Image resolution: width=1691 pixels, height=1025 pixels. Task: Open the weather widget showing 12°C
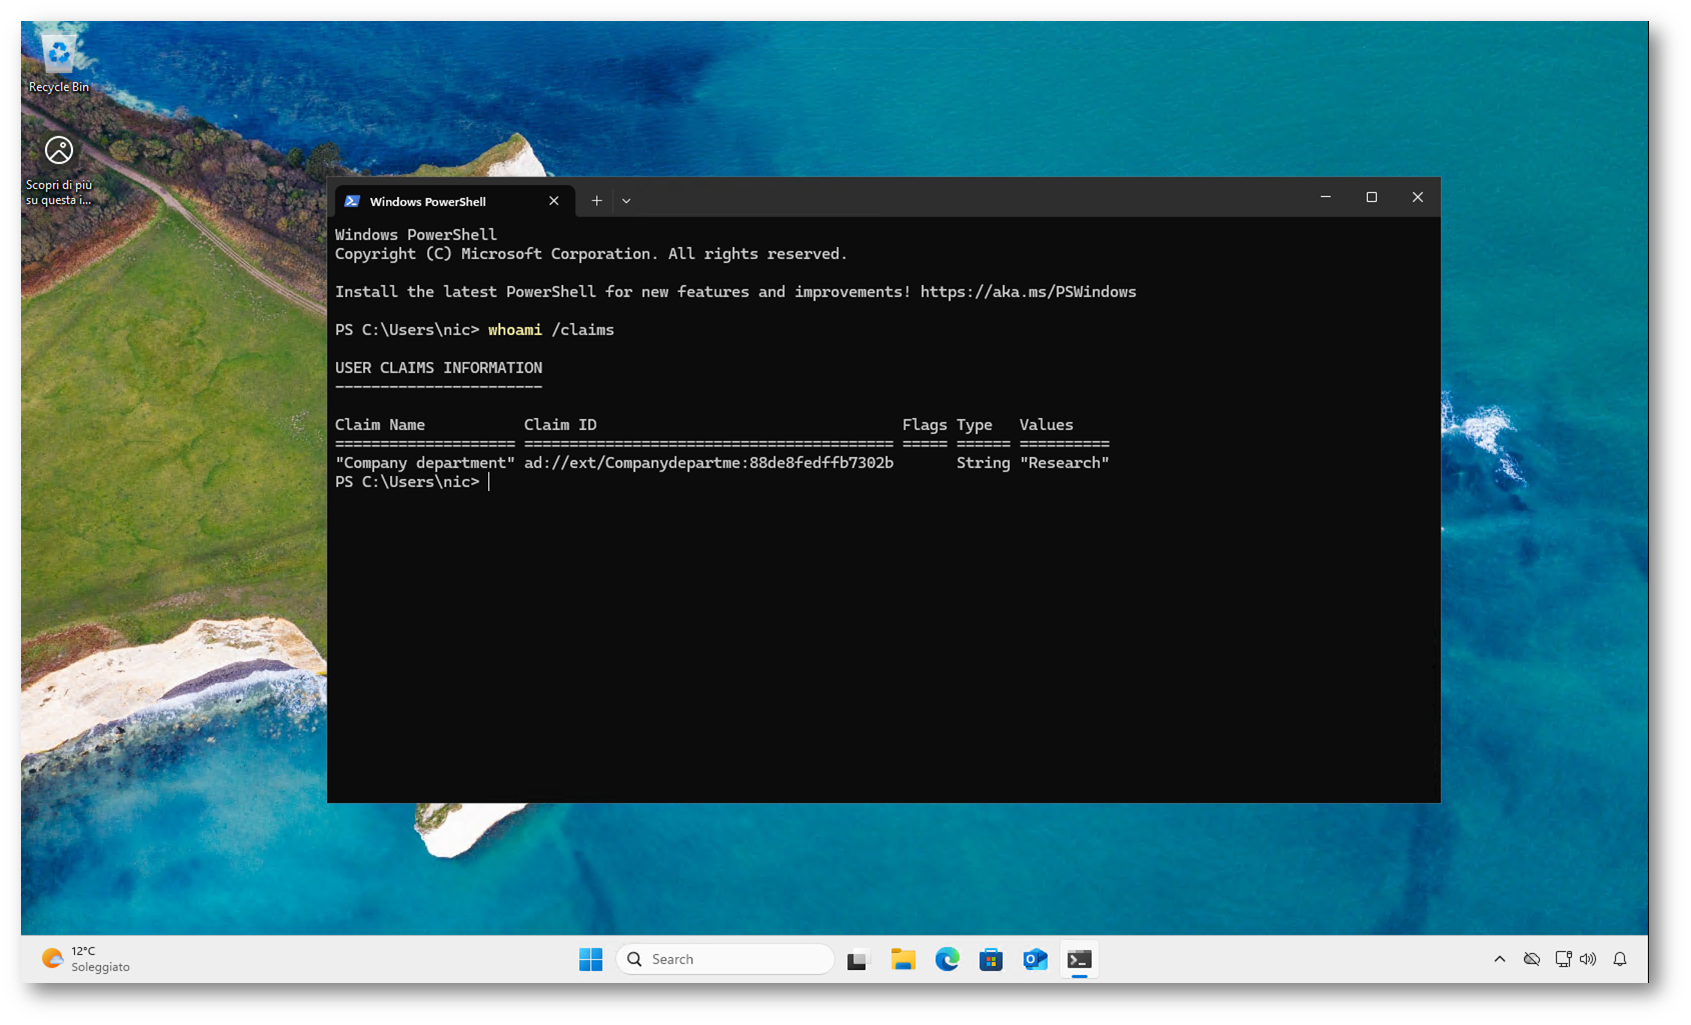[86, 959]
